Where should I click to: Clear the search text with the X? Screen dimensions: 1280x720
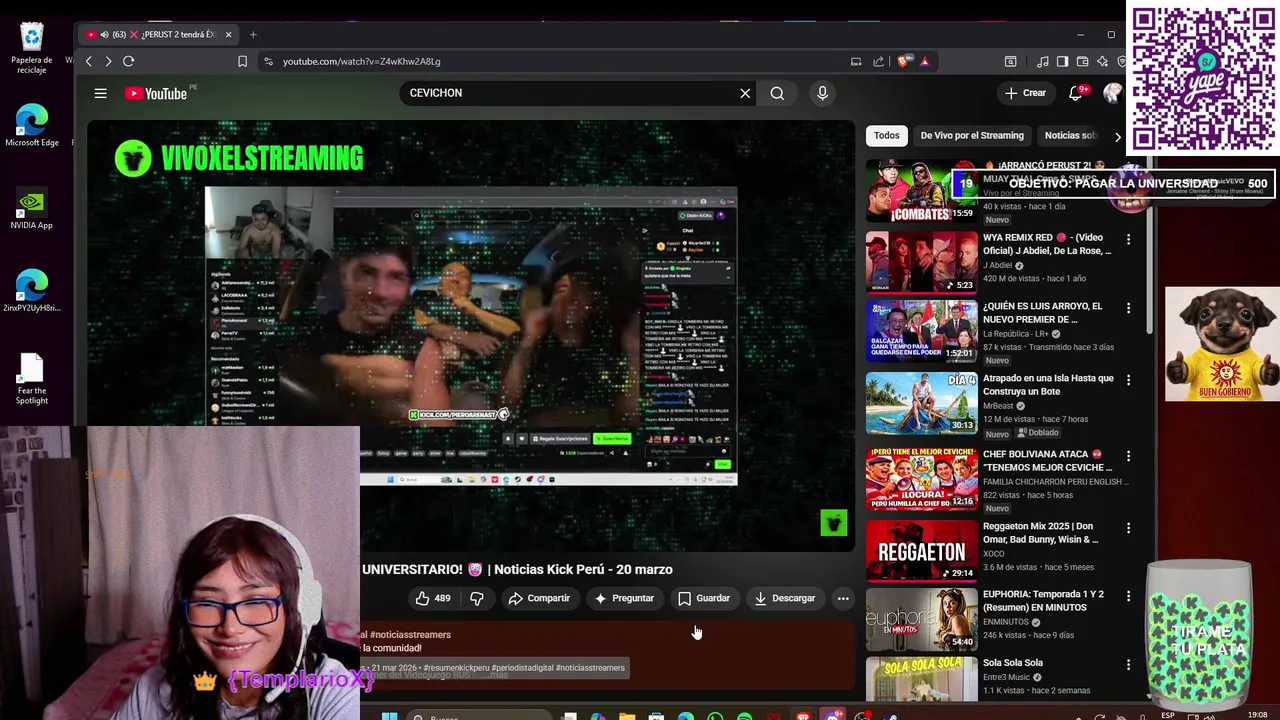coord(745,93)
